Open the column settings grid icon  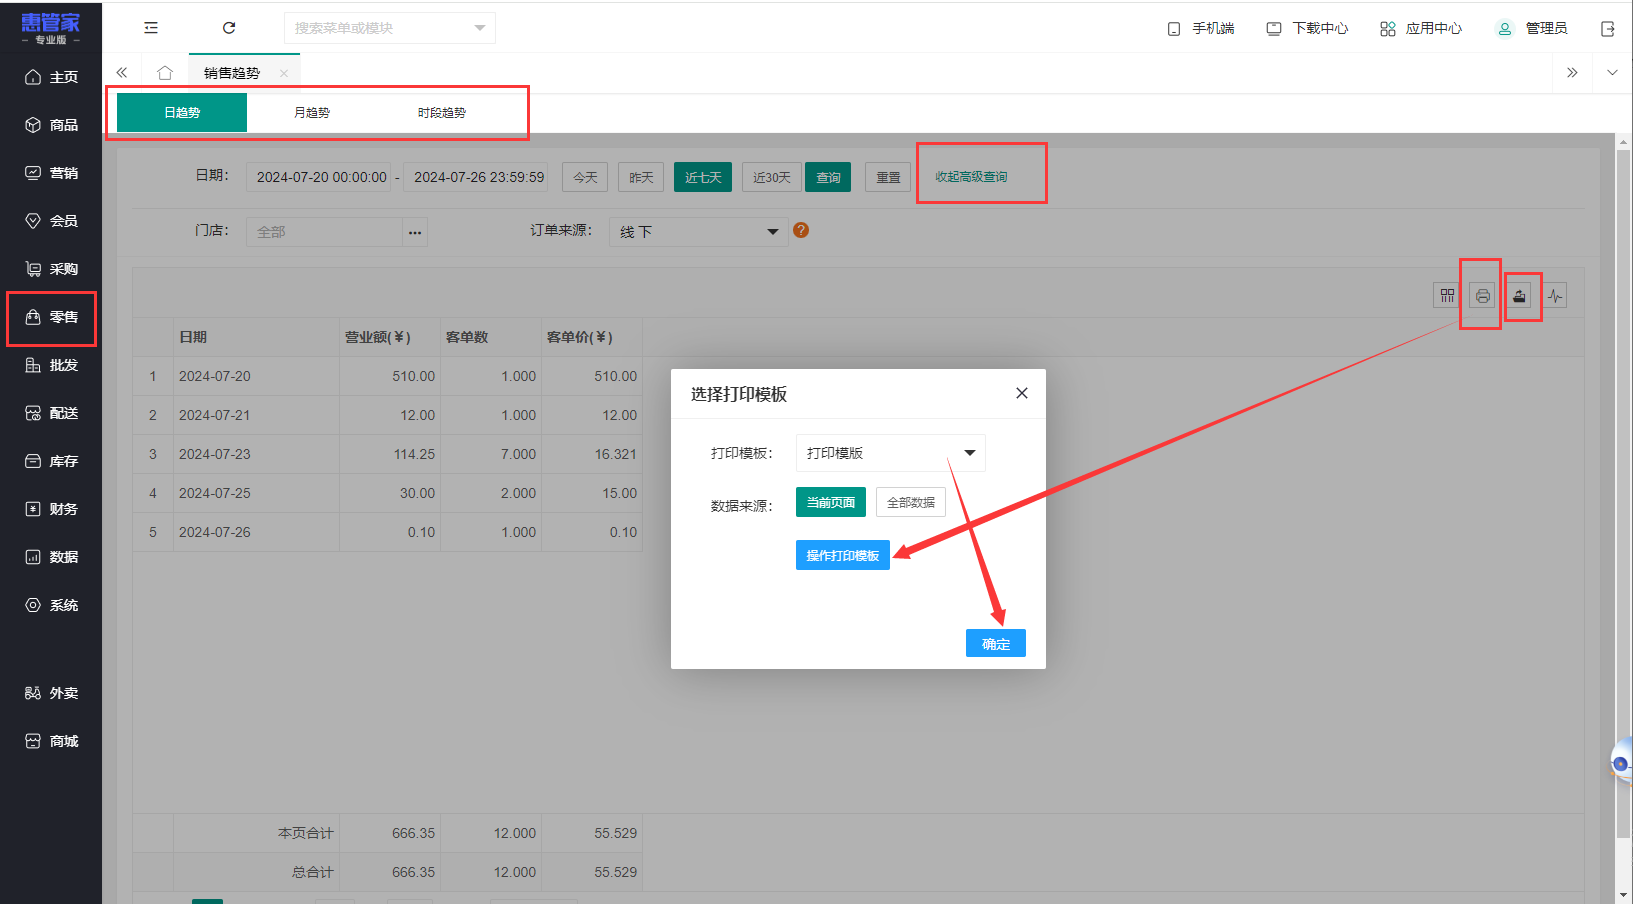coord(1447,295)
